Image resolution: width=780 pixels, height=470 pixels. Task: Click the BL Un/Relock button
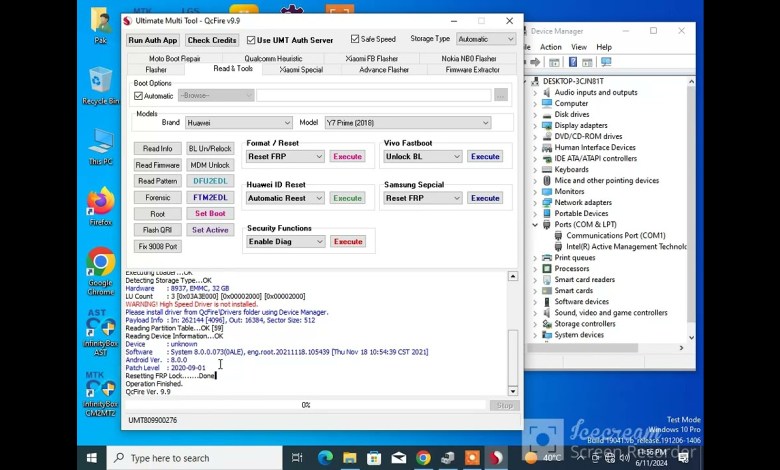tap(210, 149)
